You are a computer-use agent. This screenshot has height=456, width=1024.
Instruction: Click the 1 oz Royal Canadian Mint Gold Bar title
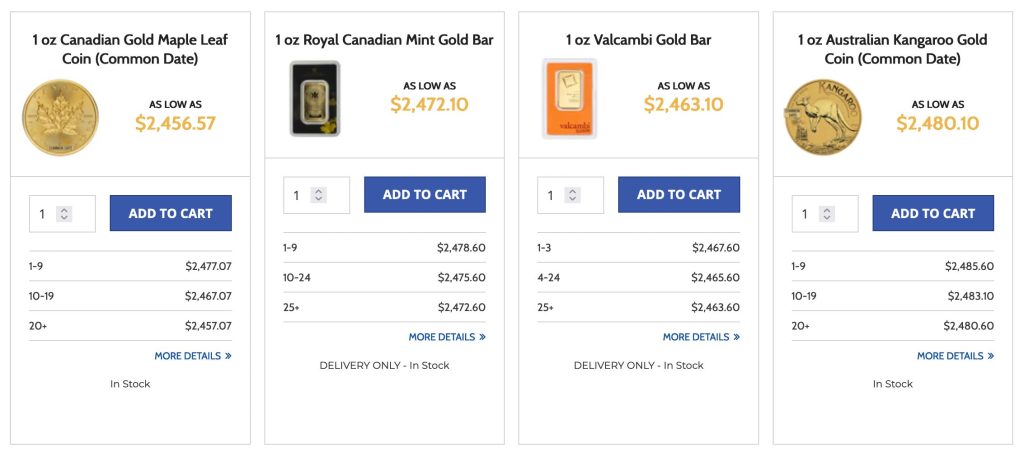click(x=384, y=40)
